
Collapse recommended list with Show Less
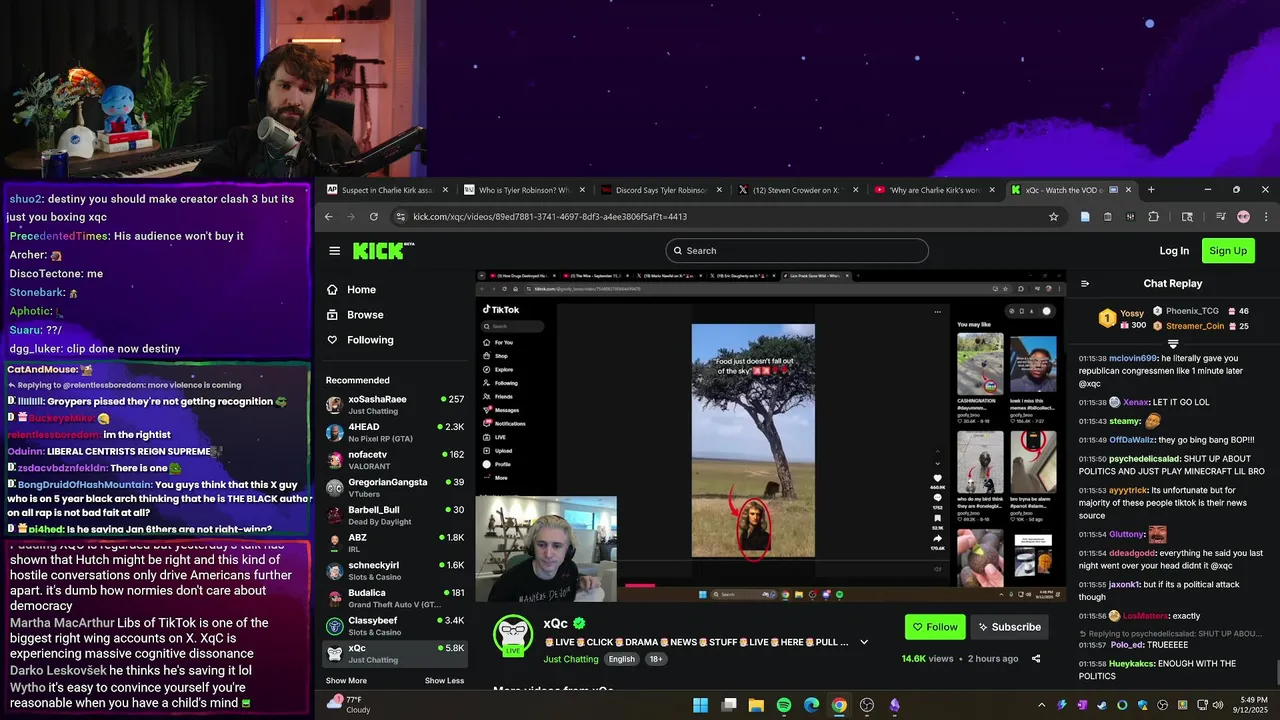(444, 681)
